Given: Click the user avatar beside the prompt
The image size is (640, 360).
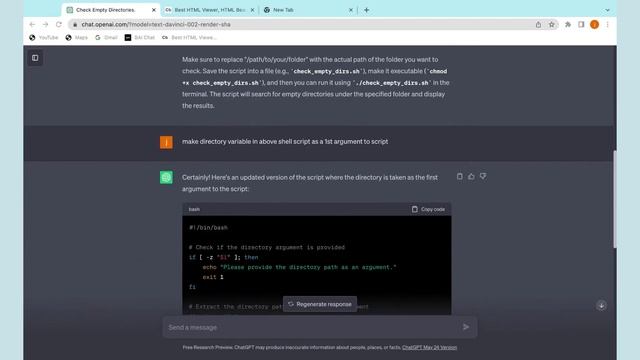Looking at the screenshot, I should [166, 142].
